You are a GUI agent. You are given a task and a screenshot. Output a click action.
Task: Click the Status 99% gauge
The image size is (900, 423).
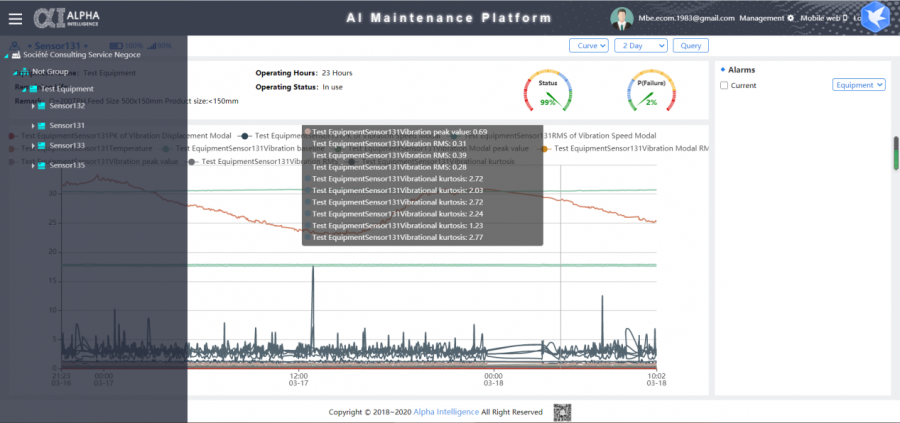coord(548,92)
